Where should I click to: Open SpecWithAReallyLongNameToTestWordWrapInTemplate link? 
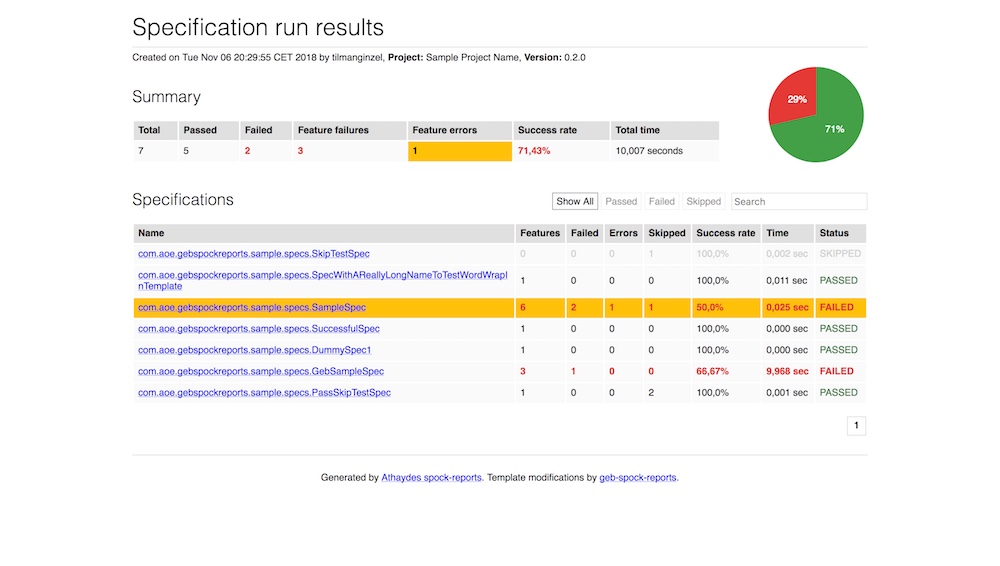click(323, 280)
